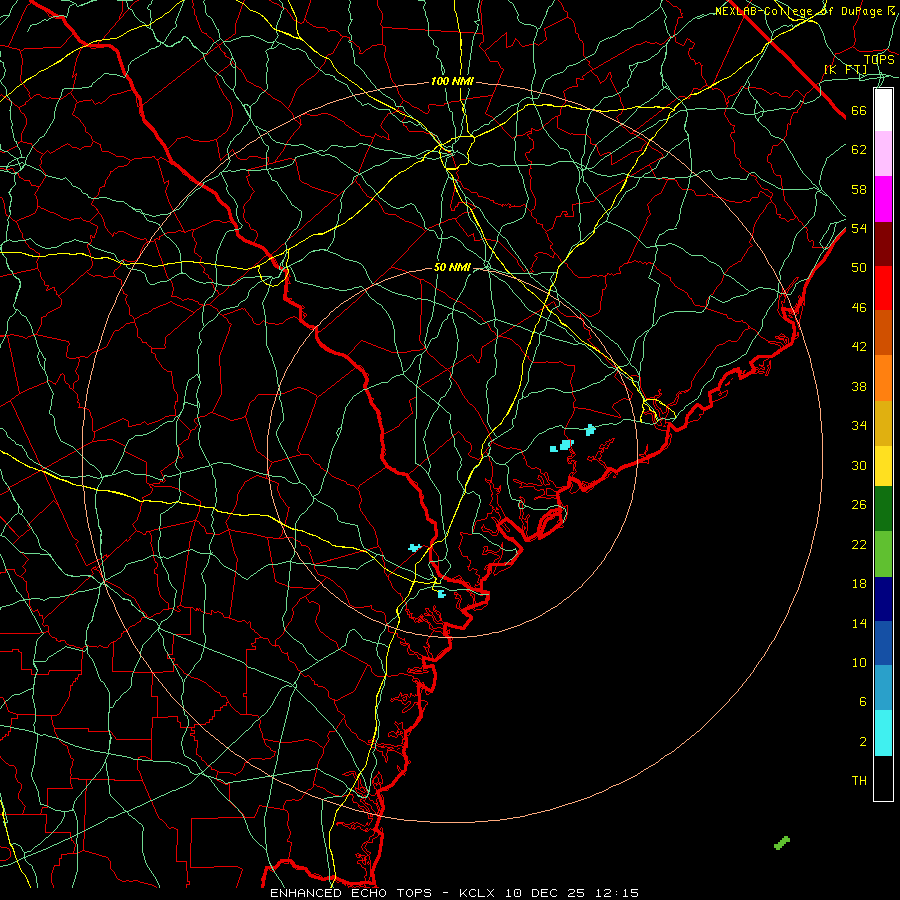900x900 pixels.
Task: Click the dark maroon legend swatch
Action: (883, 244)
